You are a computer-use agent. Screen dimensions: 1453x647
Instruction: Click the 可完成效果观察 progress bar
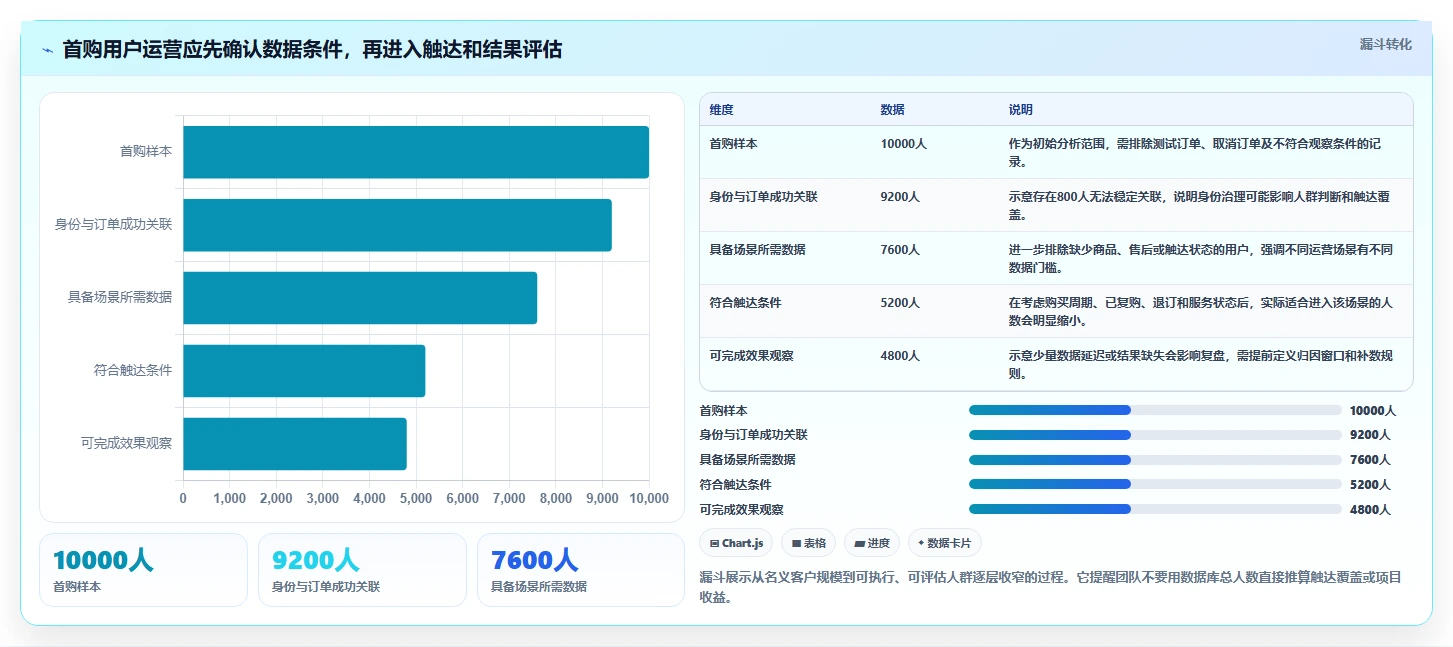[x=1155, y=509]
